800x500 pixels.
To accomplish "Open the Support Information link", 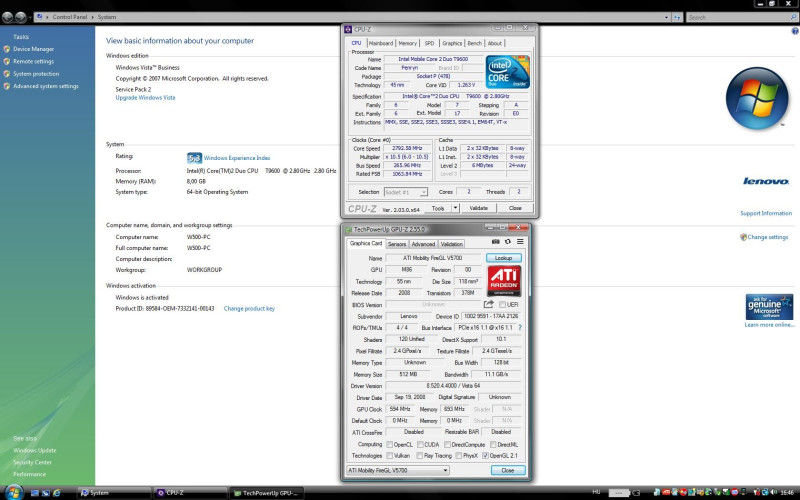I will (x=766, y=213).
